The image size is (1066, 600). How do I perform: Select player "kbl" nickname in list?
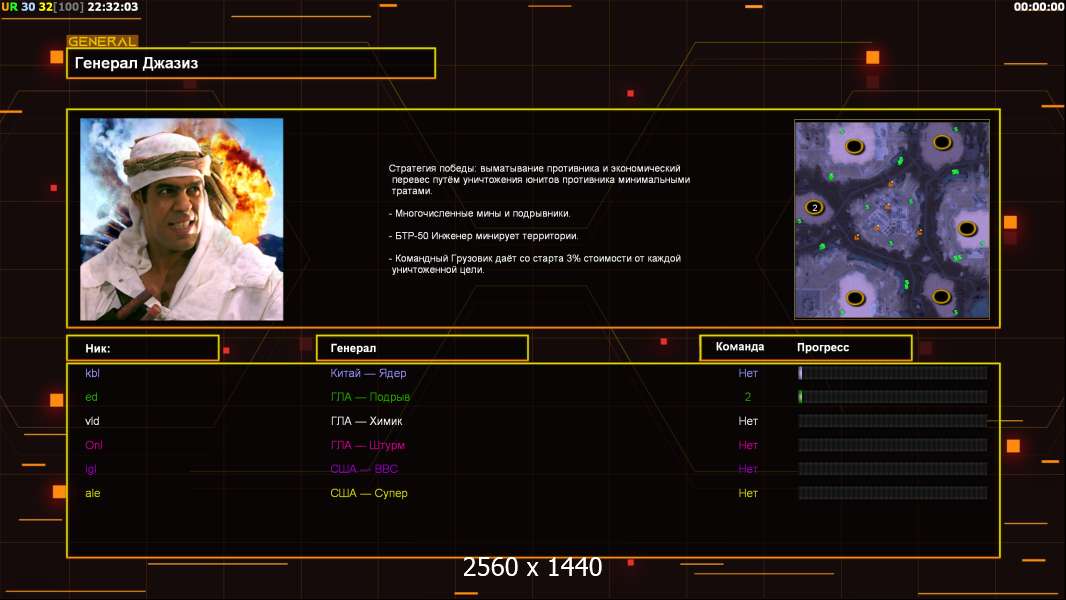[x=92, y=373]
